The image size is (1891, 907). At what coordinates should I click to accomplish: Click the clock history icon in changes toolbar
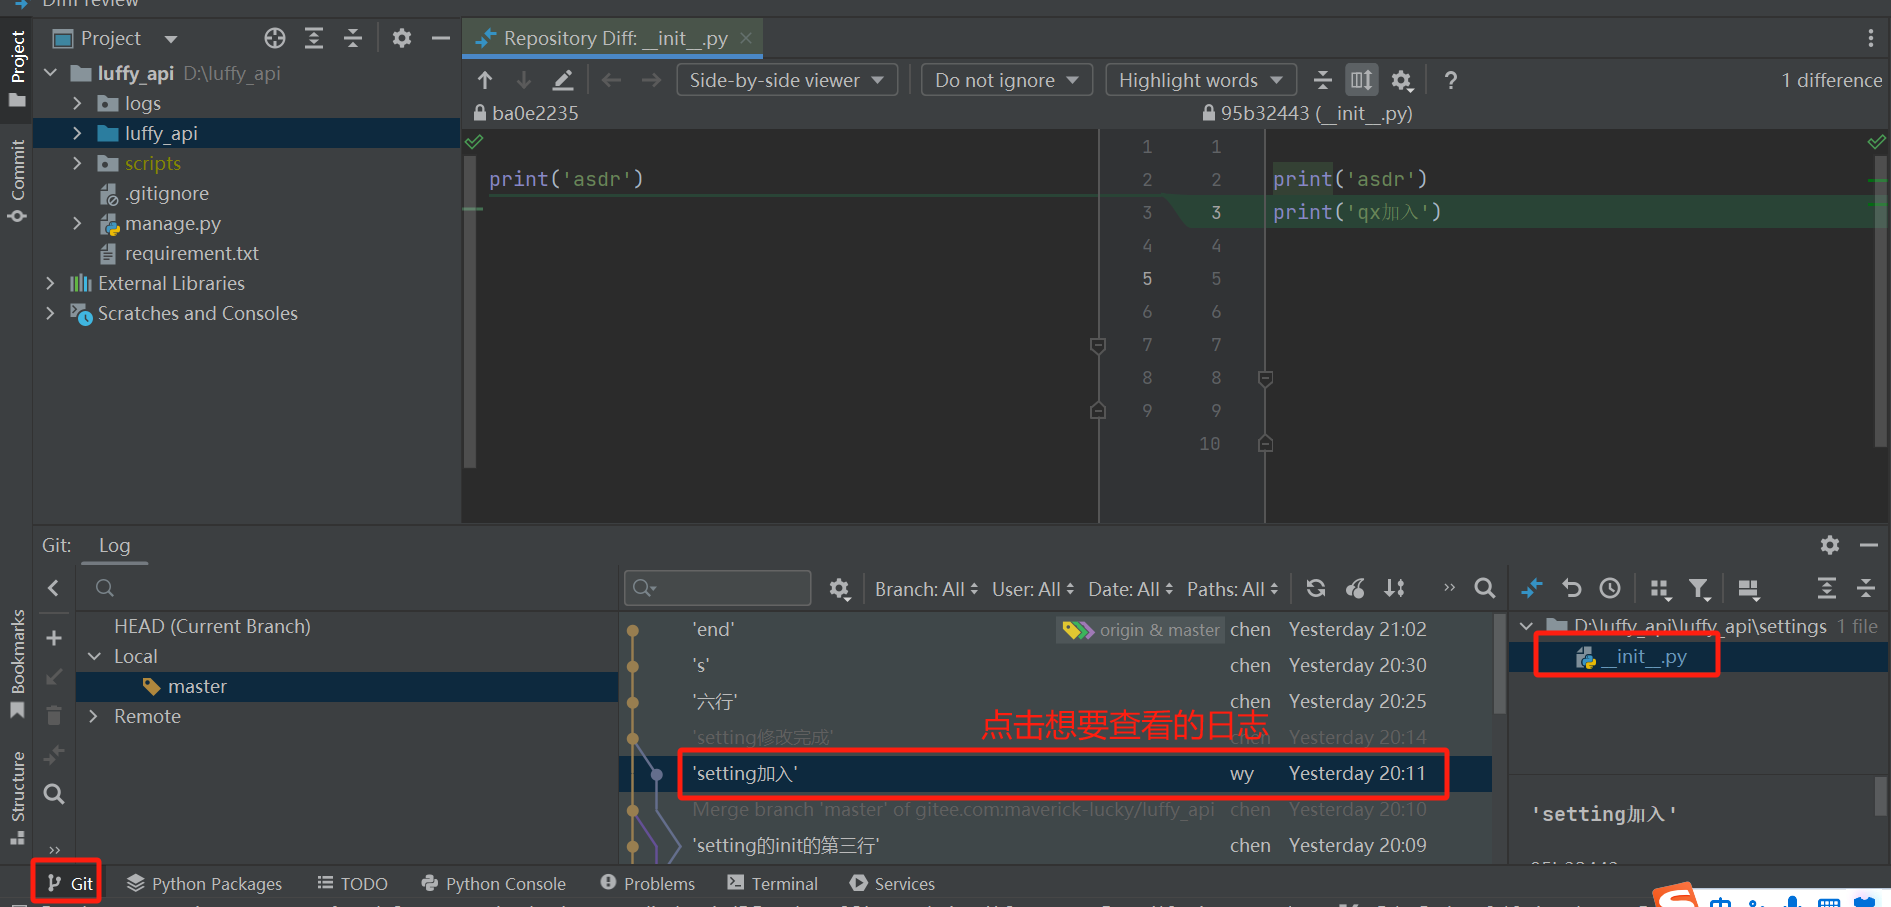(x=1610, y=589)
